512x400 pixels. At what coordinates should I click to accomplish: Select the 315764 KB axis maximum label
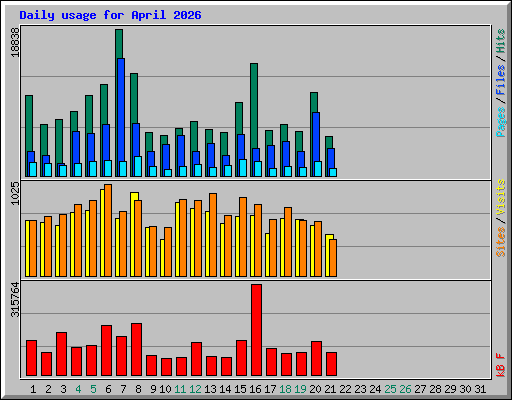pyautogui.click(x=15, y=299)
